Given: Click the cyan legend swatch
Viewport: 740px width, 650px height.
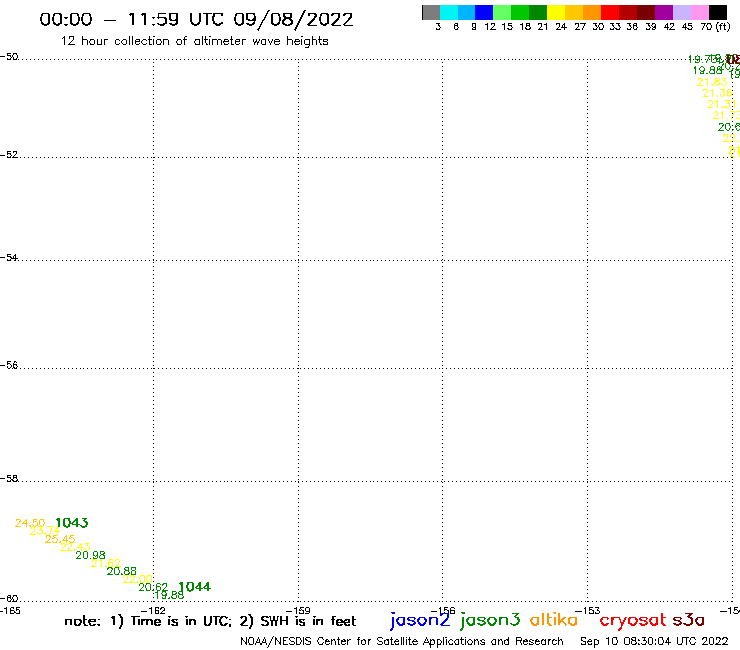Looking at the screenshot, I should coord(449,13).
